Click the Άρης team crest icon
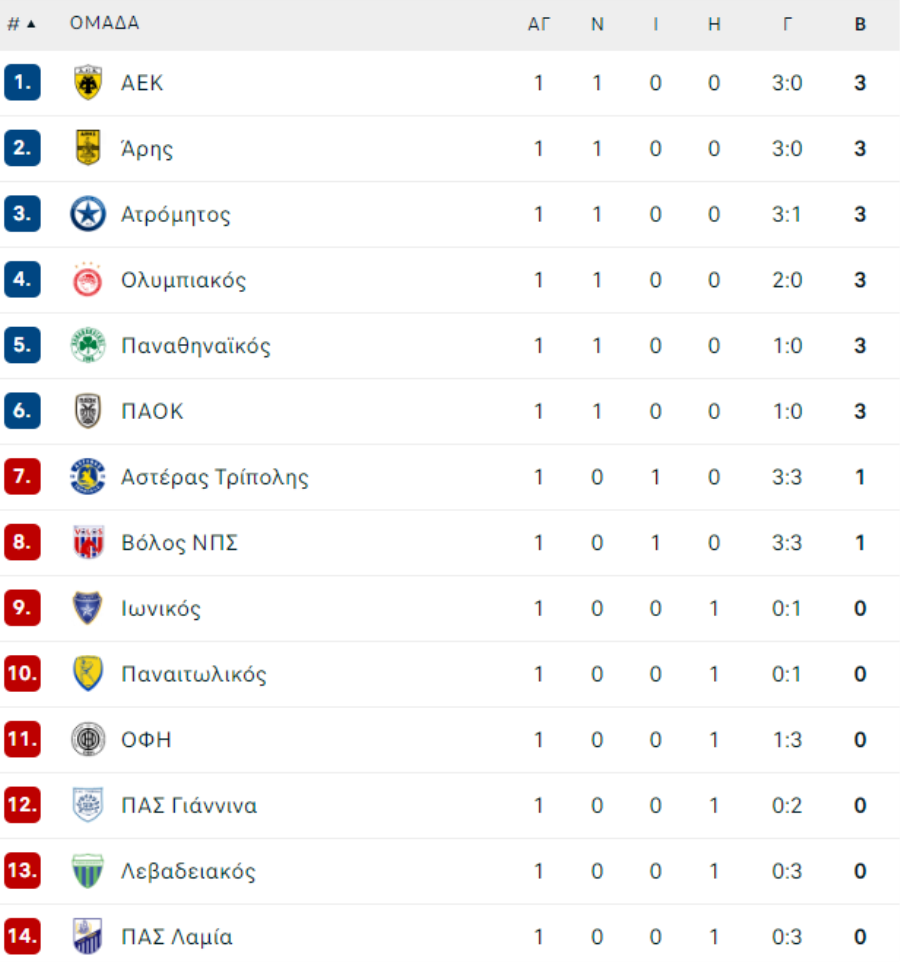Viewport: 900px width, 962px height. (x=88, y=148)
